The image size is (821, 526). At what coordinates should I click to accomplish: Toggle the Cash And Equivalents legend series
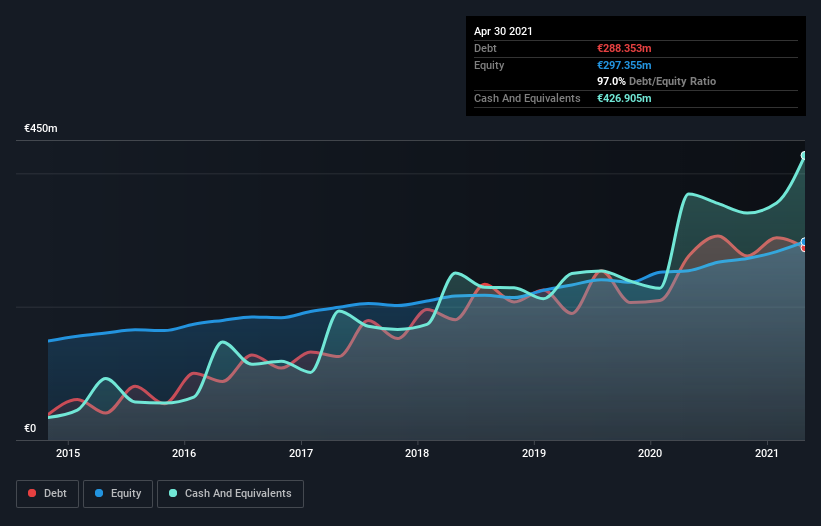[x=230, y=494]
